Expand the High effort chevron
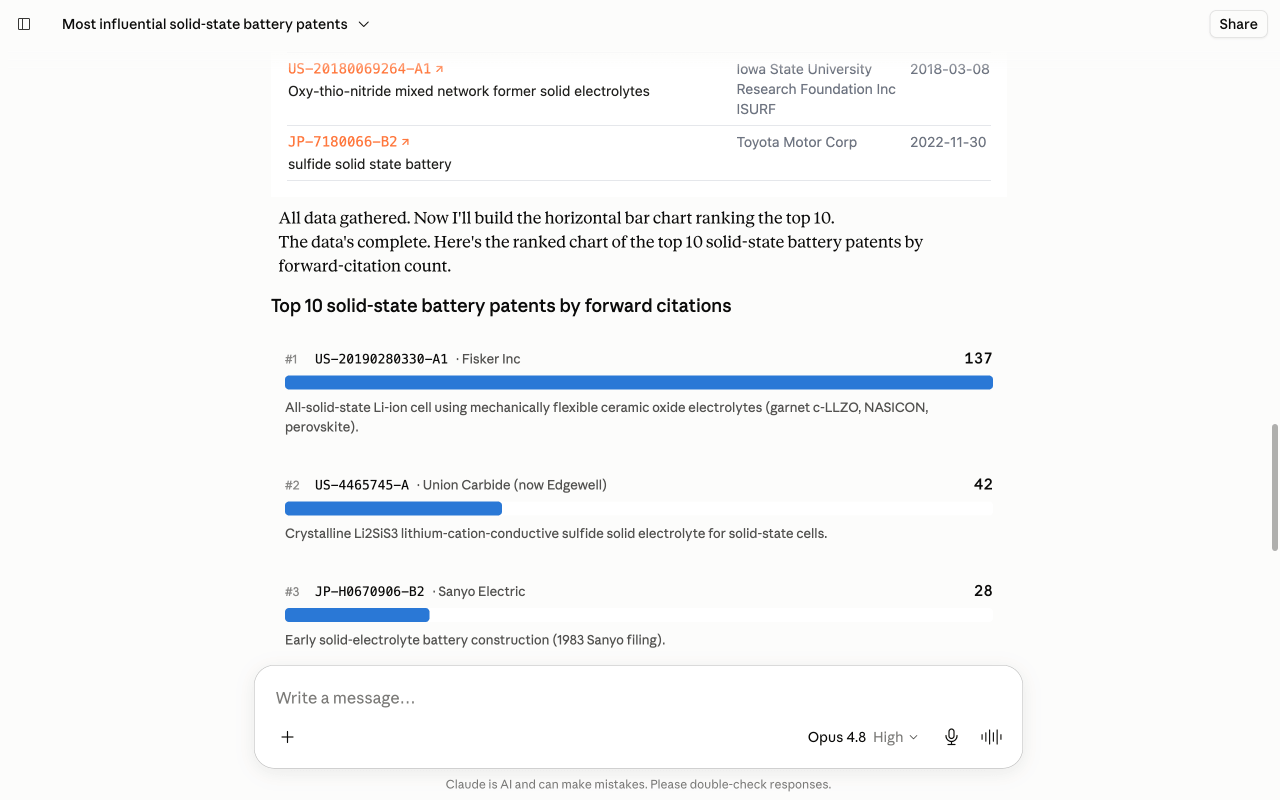Screen dimensions: 1280x800 (913, 737)
